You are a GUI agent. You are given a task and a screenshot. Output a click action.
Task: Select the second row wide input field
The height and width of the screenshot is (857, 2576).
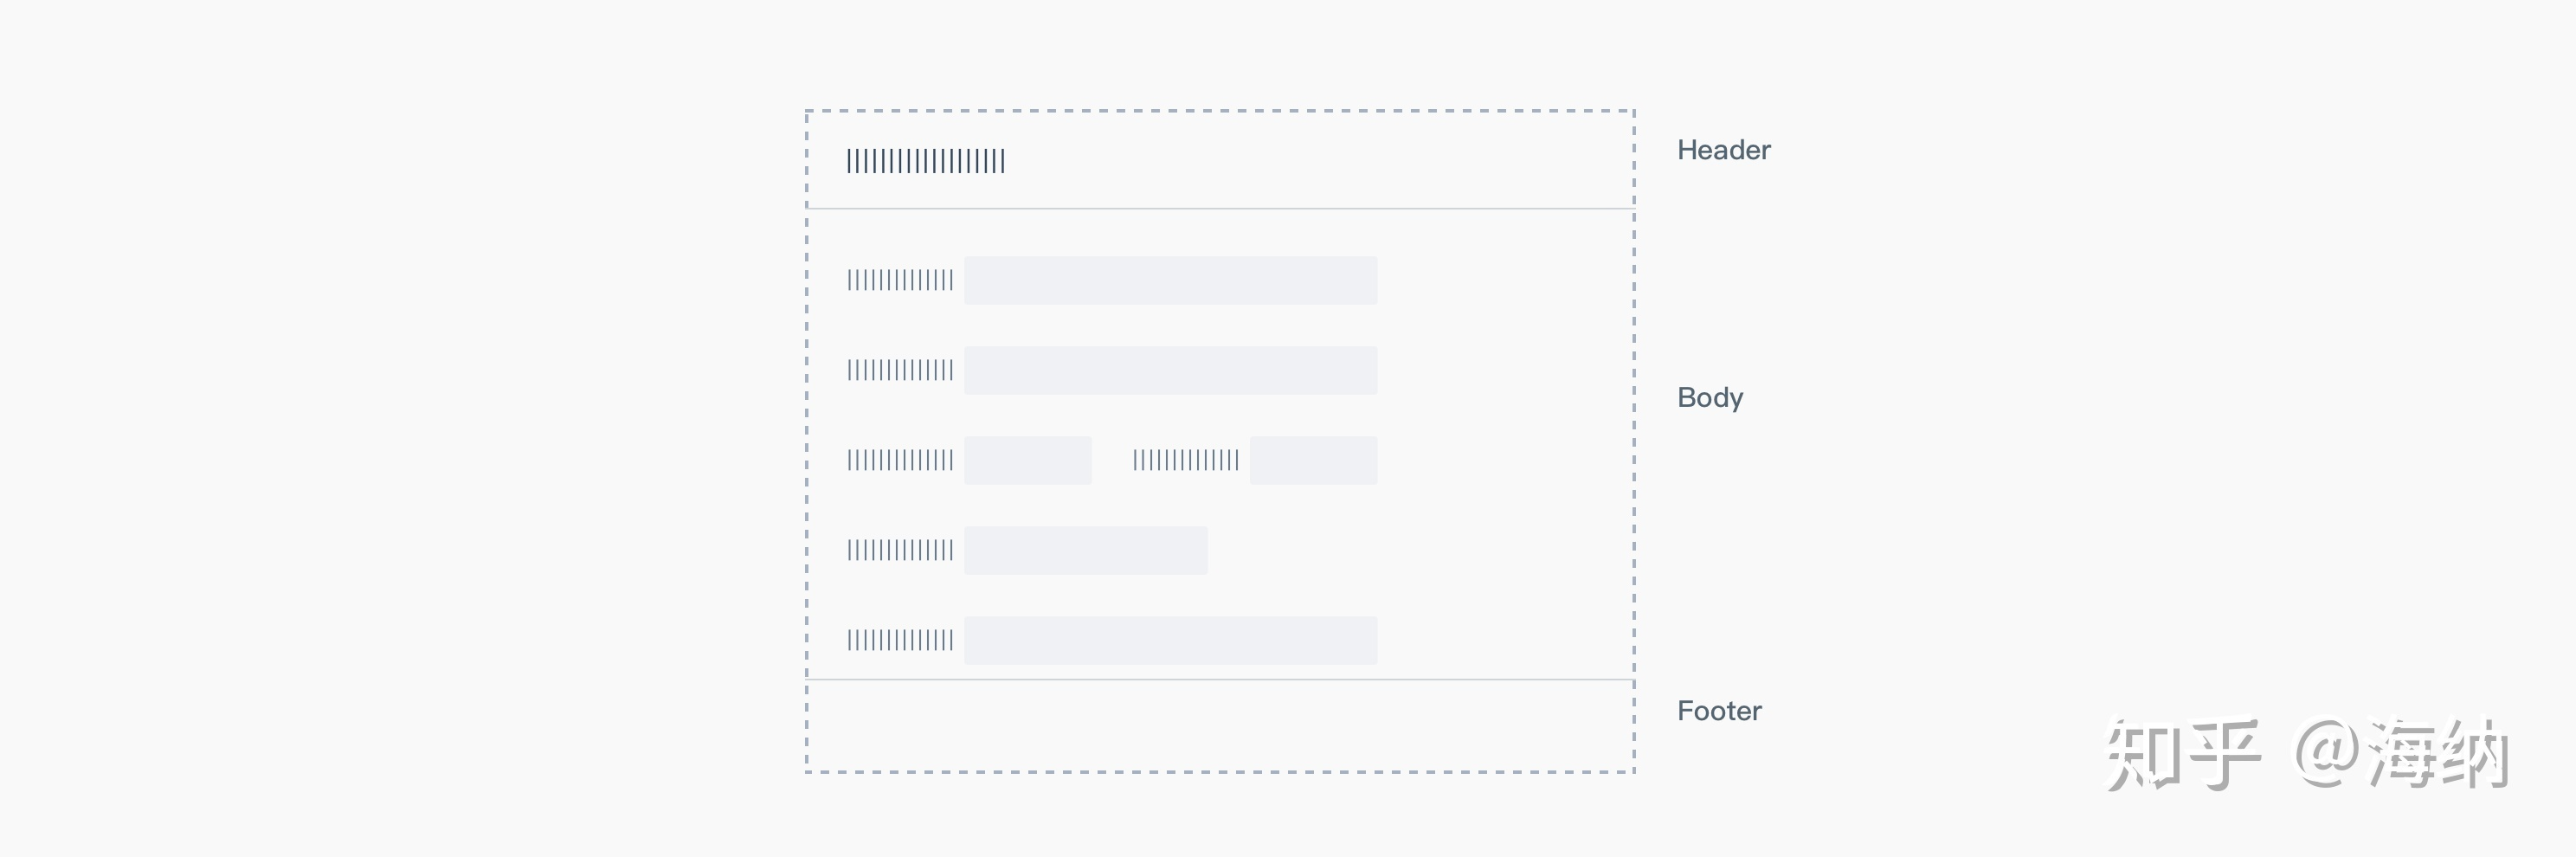click(x=1171, y=370)
